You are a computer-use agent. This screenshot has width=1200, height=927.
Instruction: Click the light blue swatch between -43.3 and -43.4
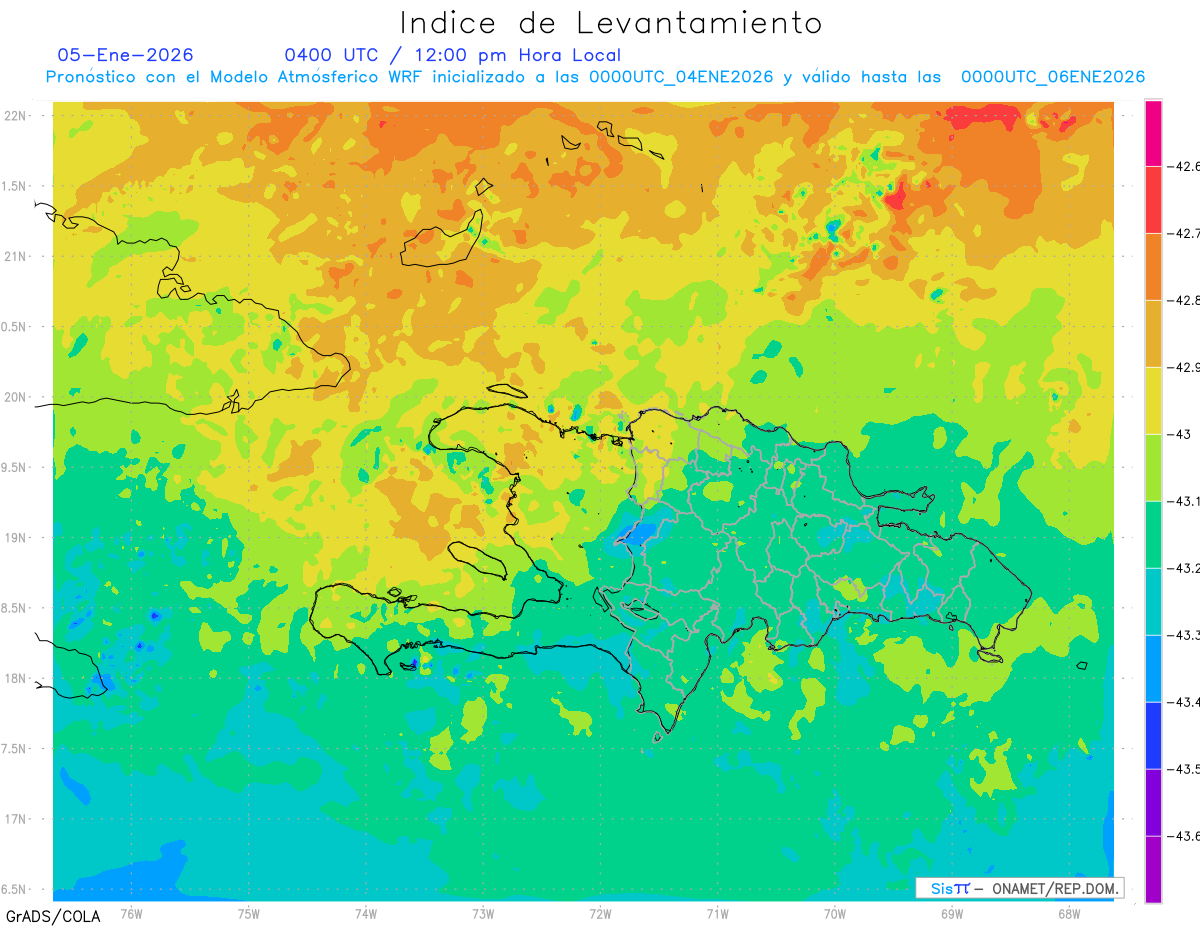[x=1153, y=669]
